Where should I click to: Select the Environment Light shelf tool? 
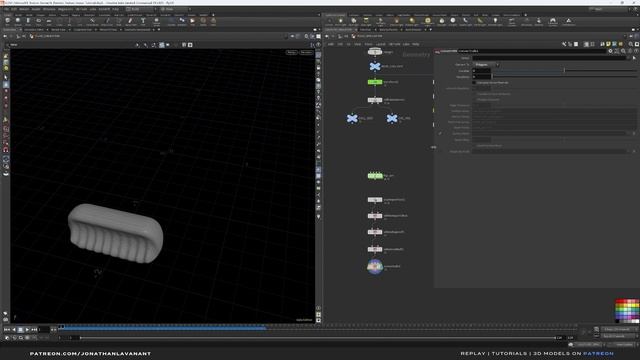click(427, 21)
